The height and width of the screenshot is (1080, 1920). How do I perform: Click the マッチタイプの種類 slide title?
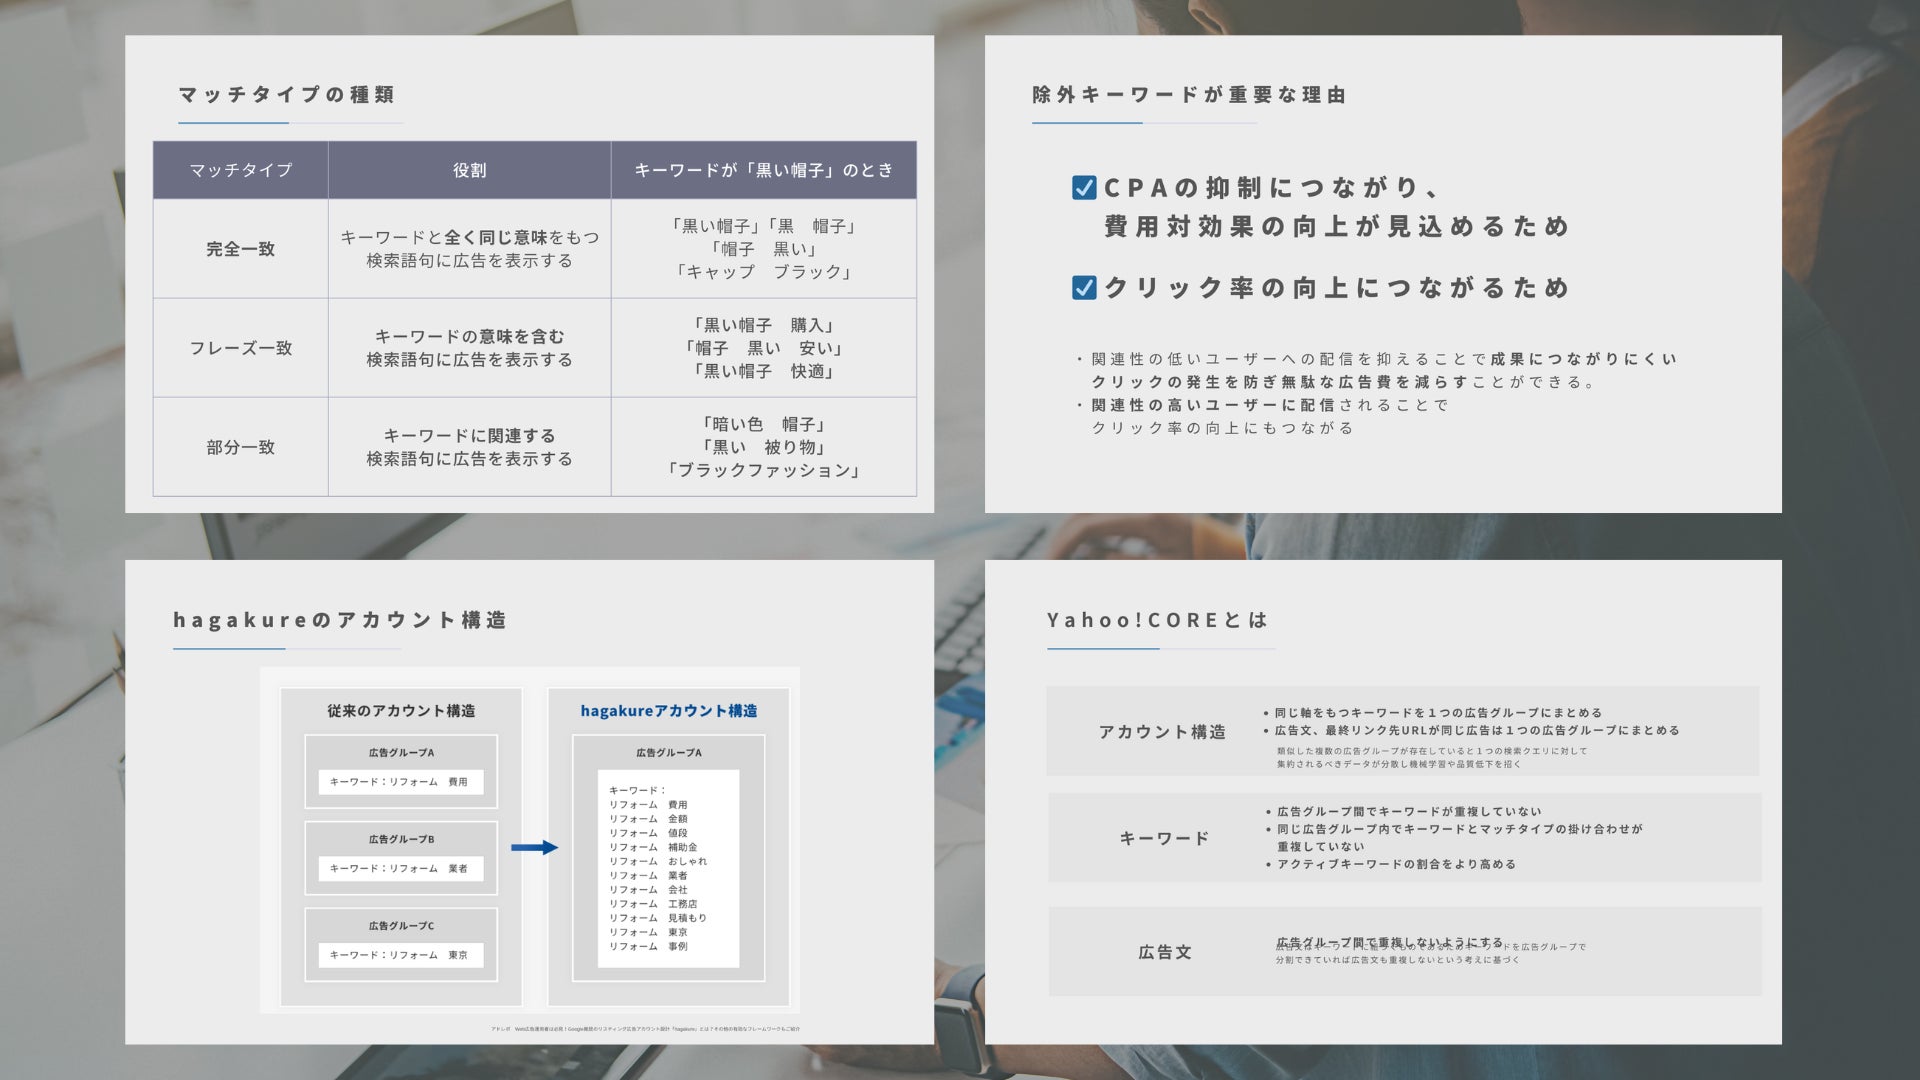(x=287, y=95)
